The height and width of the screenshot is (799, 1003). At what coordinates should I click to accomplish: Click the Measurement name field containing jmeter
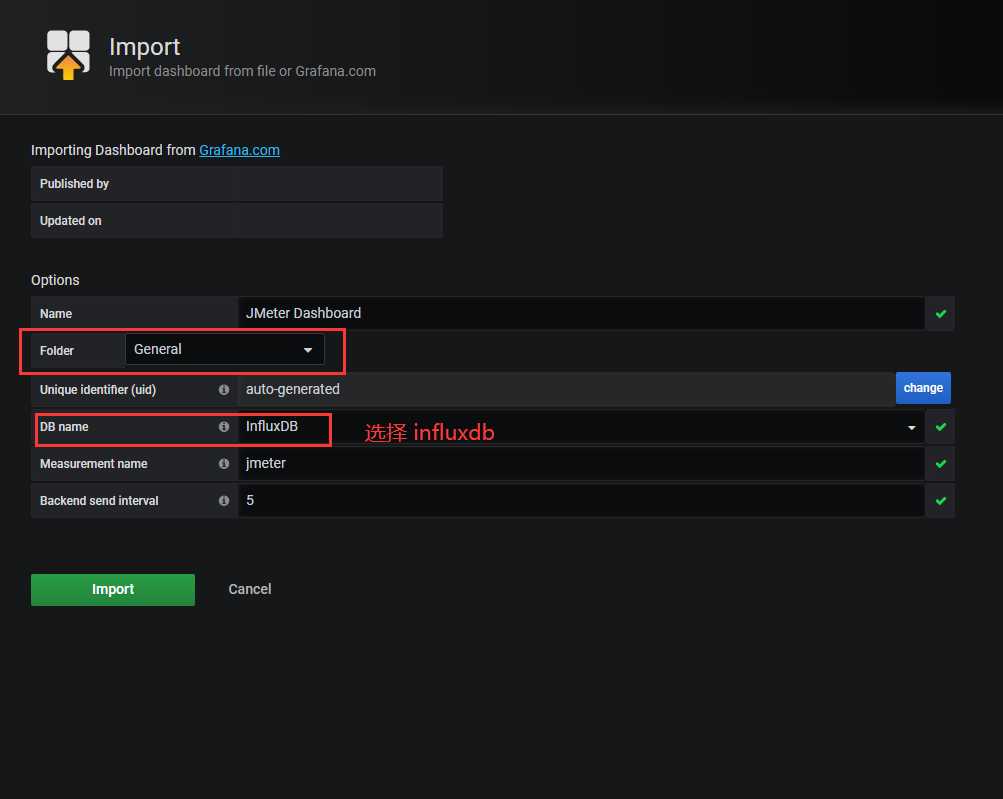tap(581, 464)
